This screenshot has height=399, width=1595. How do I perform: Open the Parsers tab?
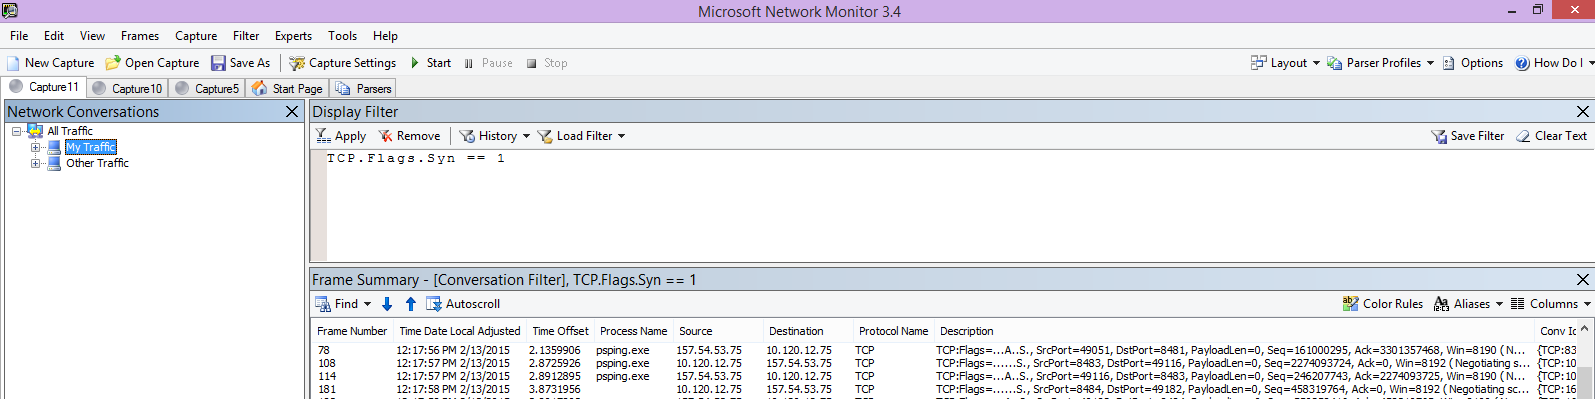[x=364, y=88]
